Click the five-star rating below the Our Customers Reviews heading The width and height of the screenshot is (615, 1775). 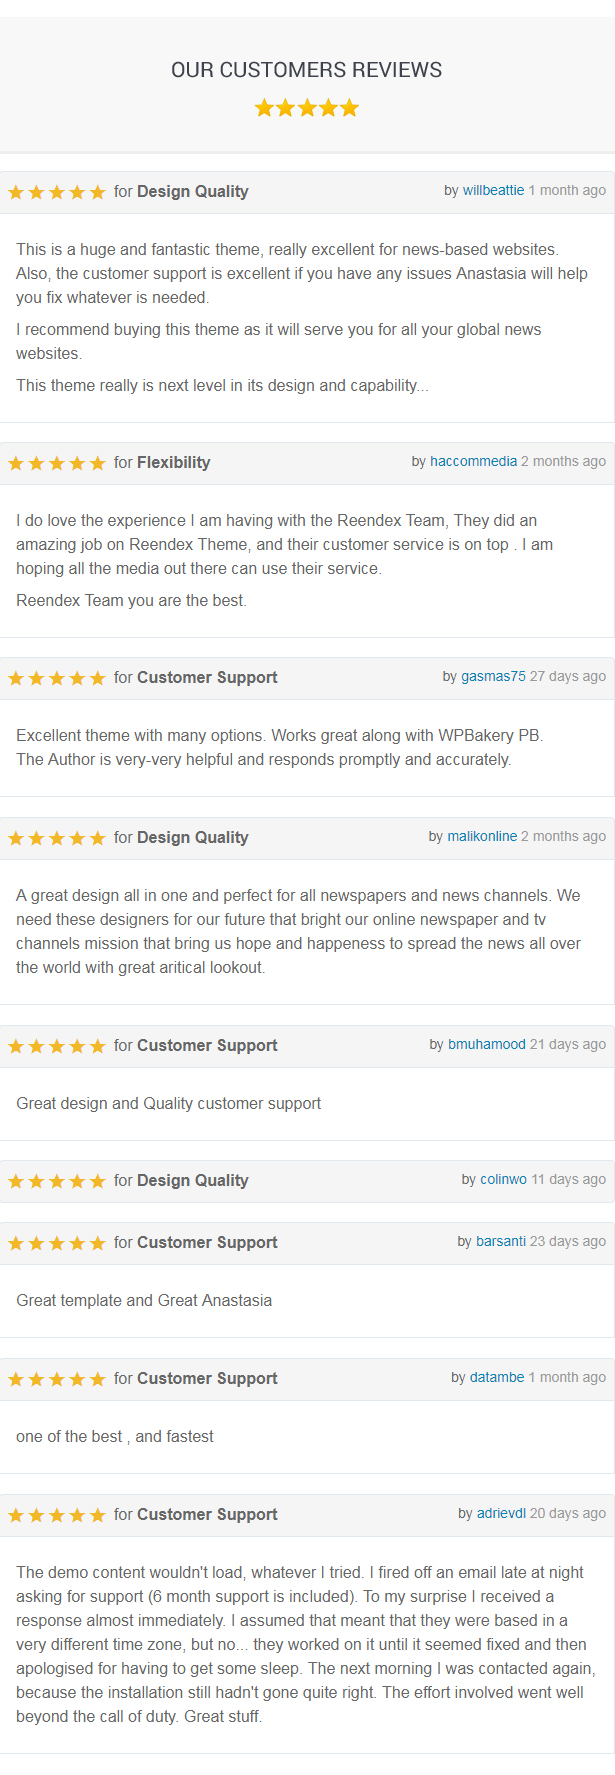pyautogui.click(x=306, y=108)
